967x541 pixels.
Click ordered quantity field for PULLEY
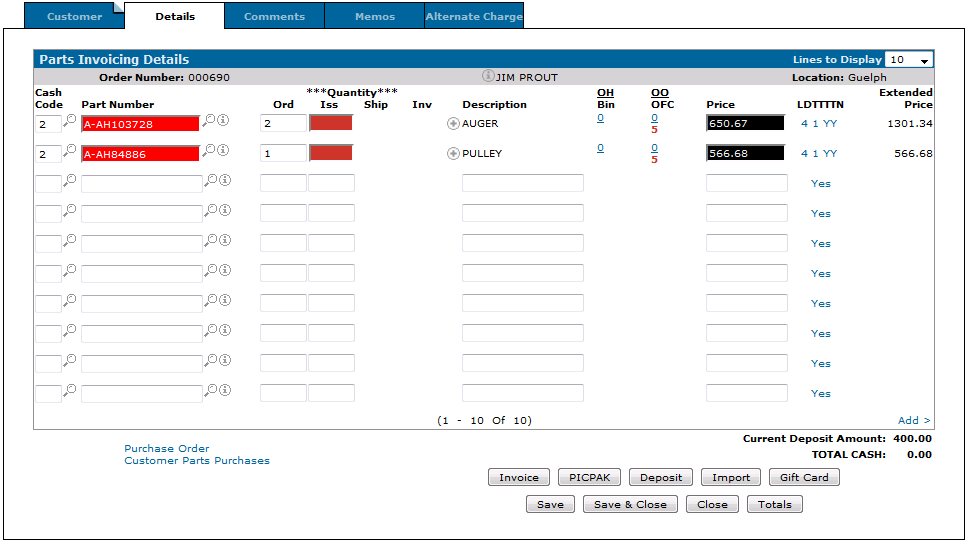pyautogui.click(x=283, y=154)
